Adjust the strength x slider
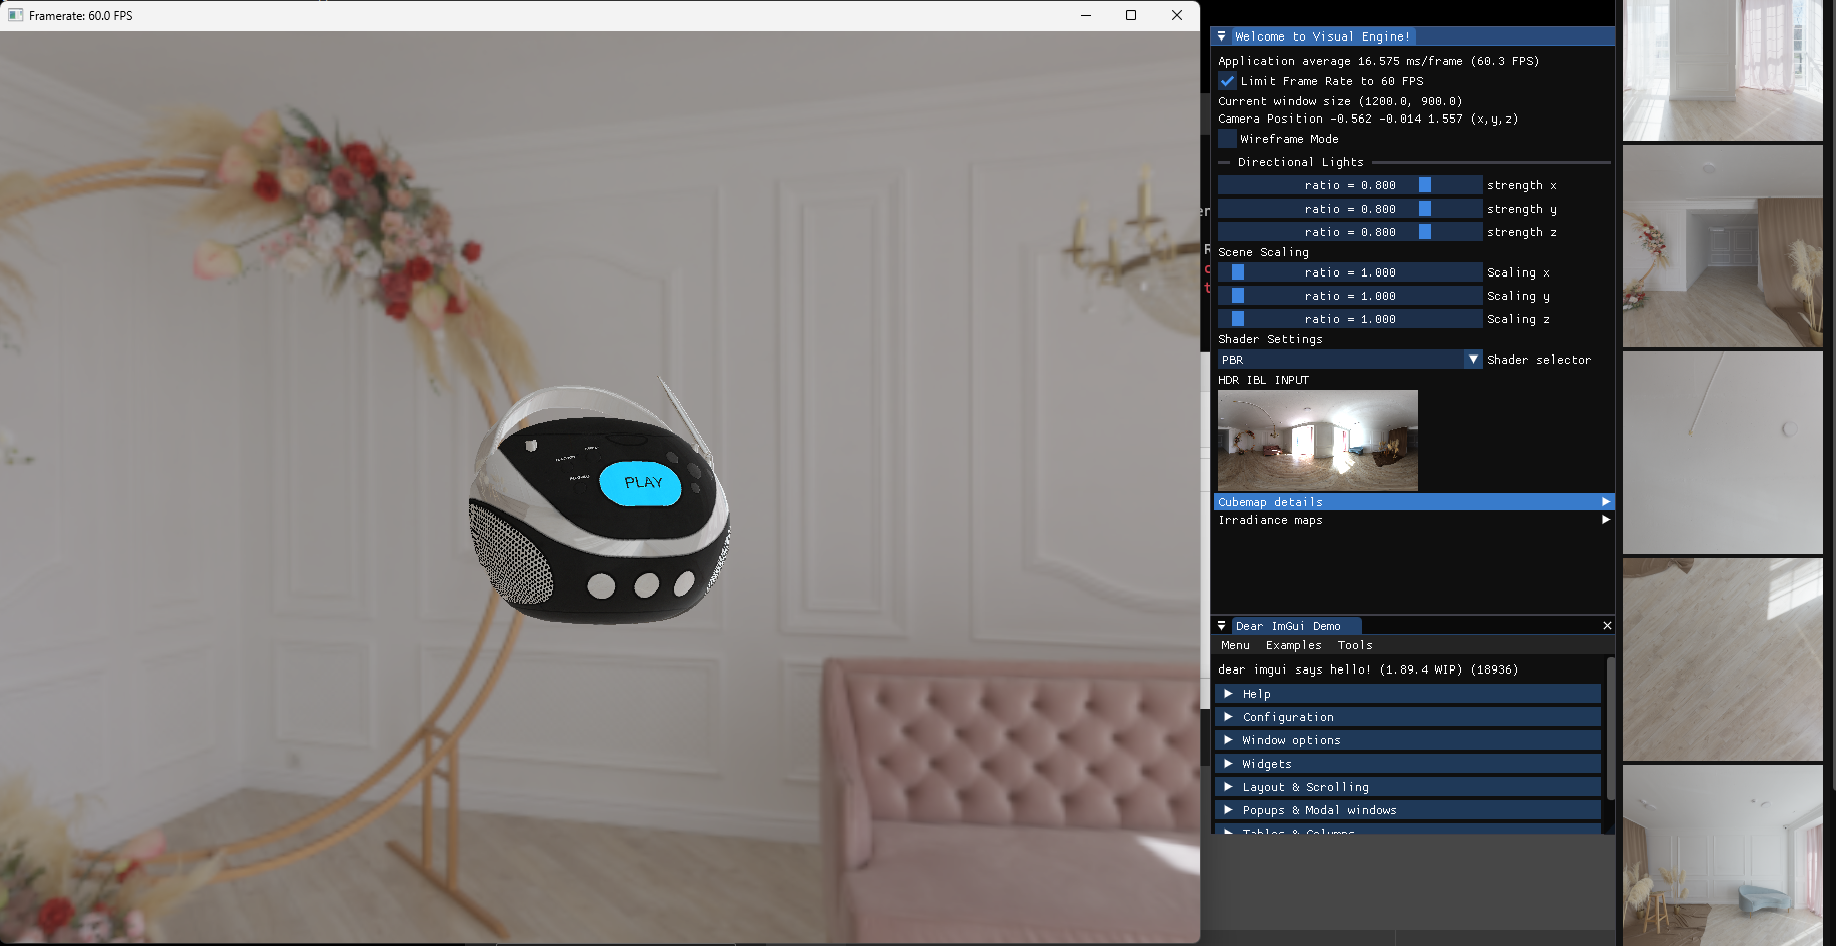 (1350, 185)
